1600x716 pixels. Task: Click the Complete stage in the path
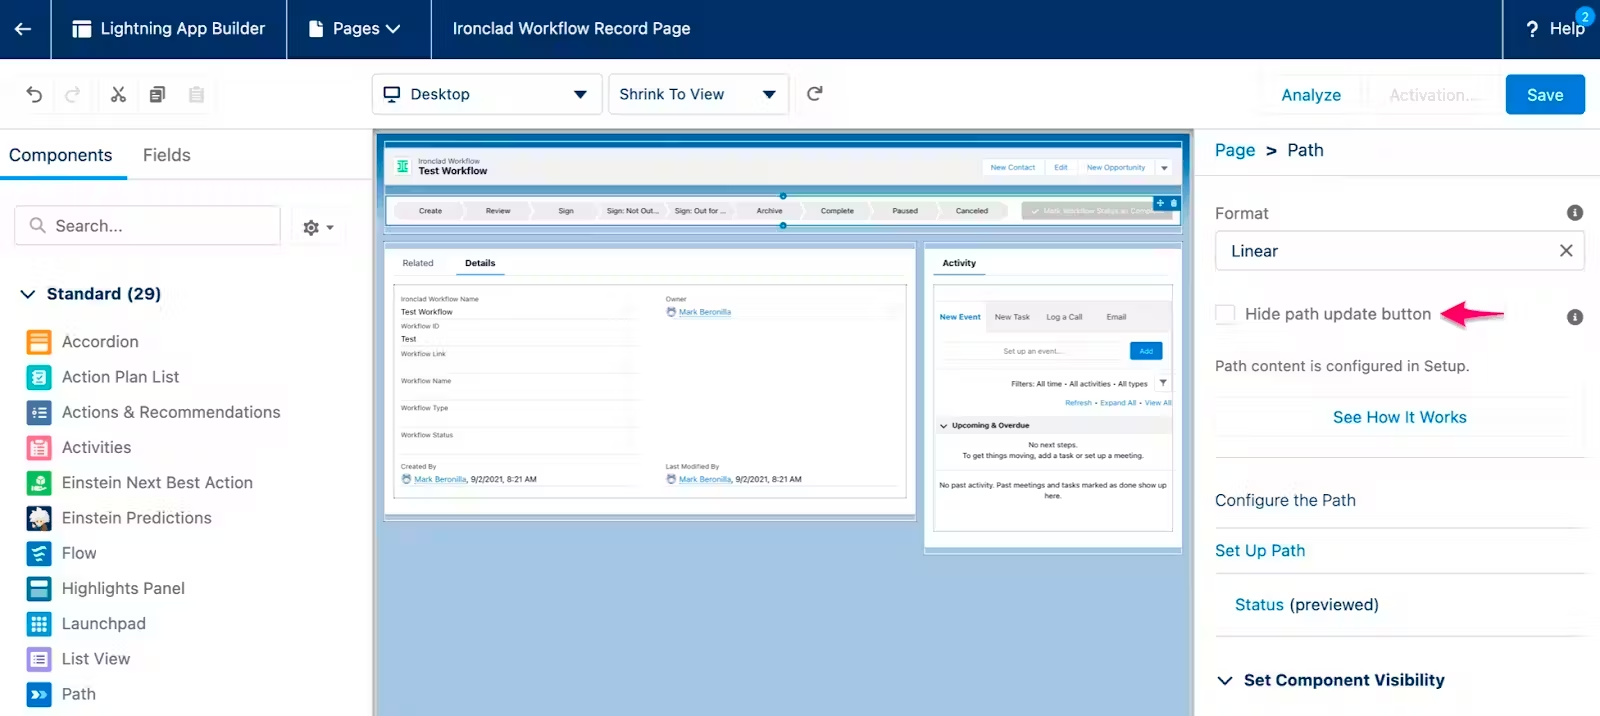click(x=837, y=211)
